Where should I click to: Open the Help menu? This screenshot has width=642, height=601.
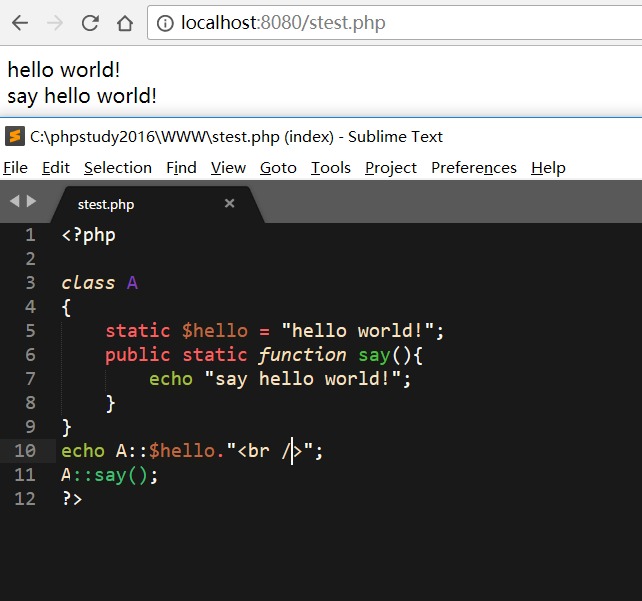(548, 168)
